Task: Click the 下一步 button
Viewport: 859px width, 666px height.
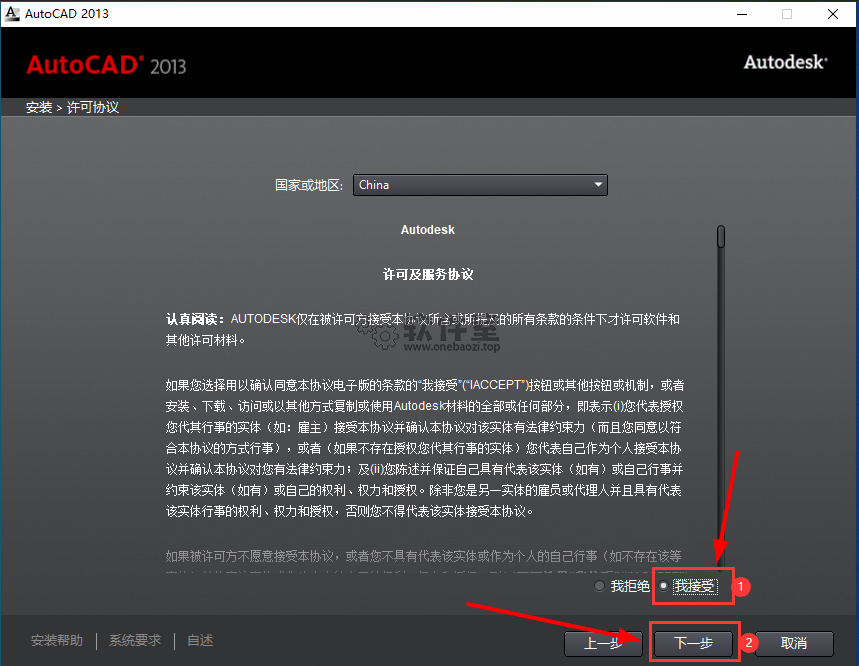Action: coord(694,643)
